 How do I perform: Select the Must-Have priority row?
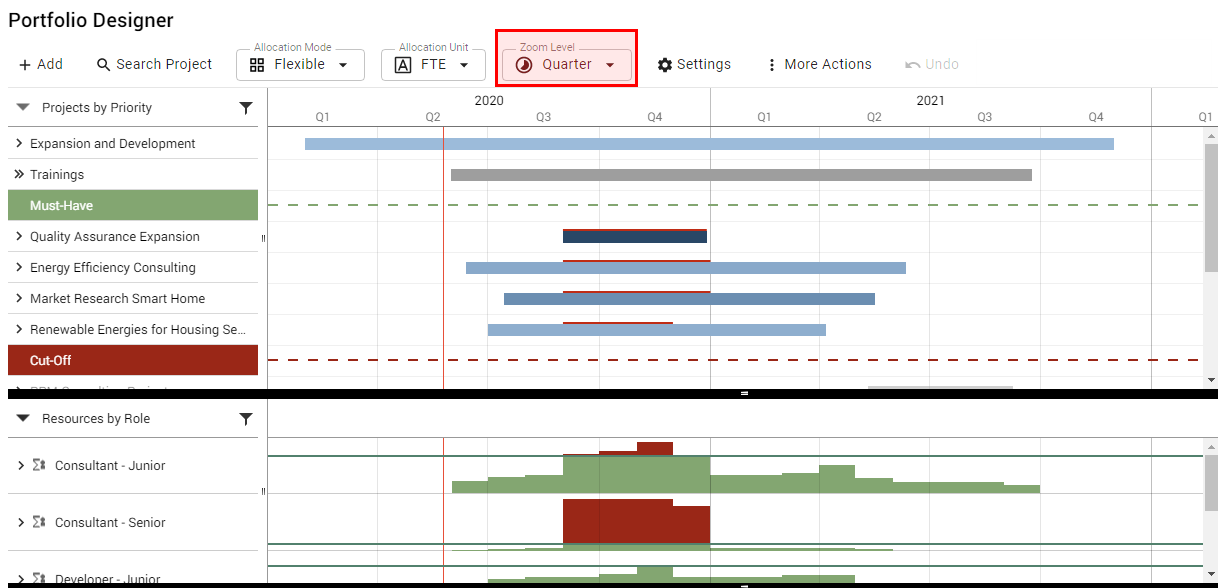132,206
